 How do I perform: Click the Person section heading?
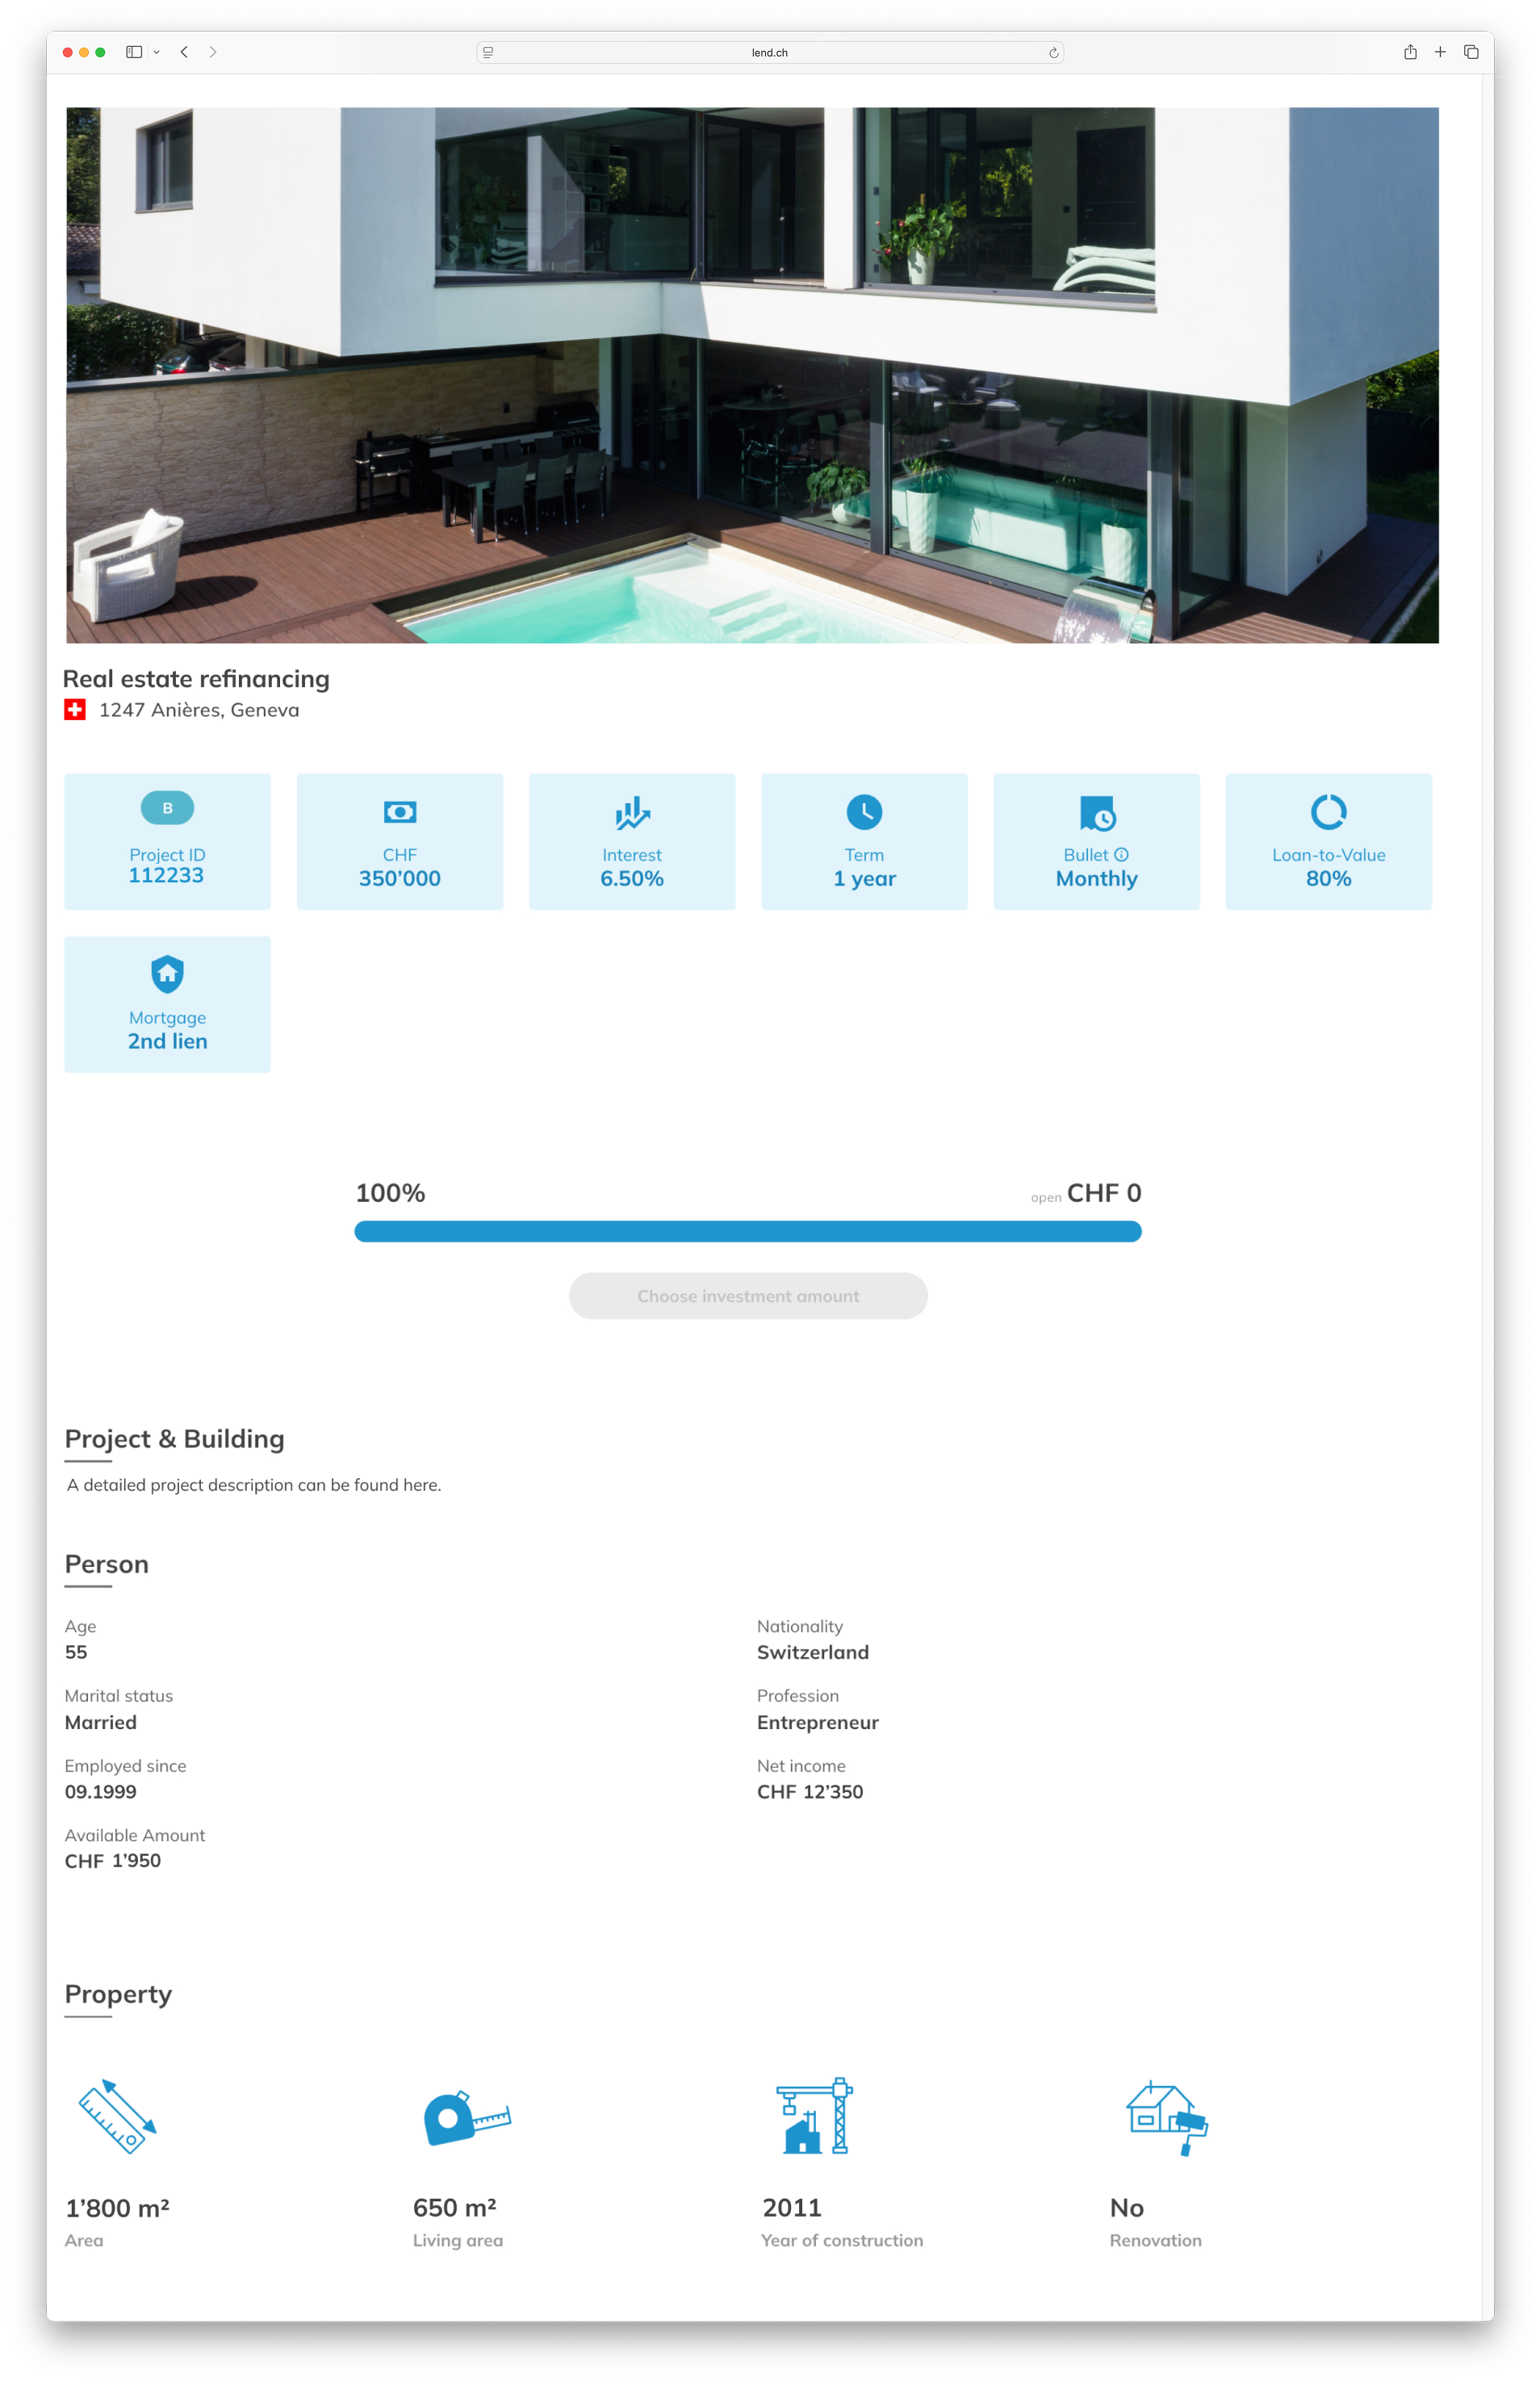(107, 1564)
